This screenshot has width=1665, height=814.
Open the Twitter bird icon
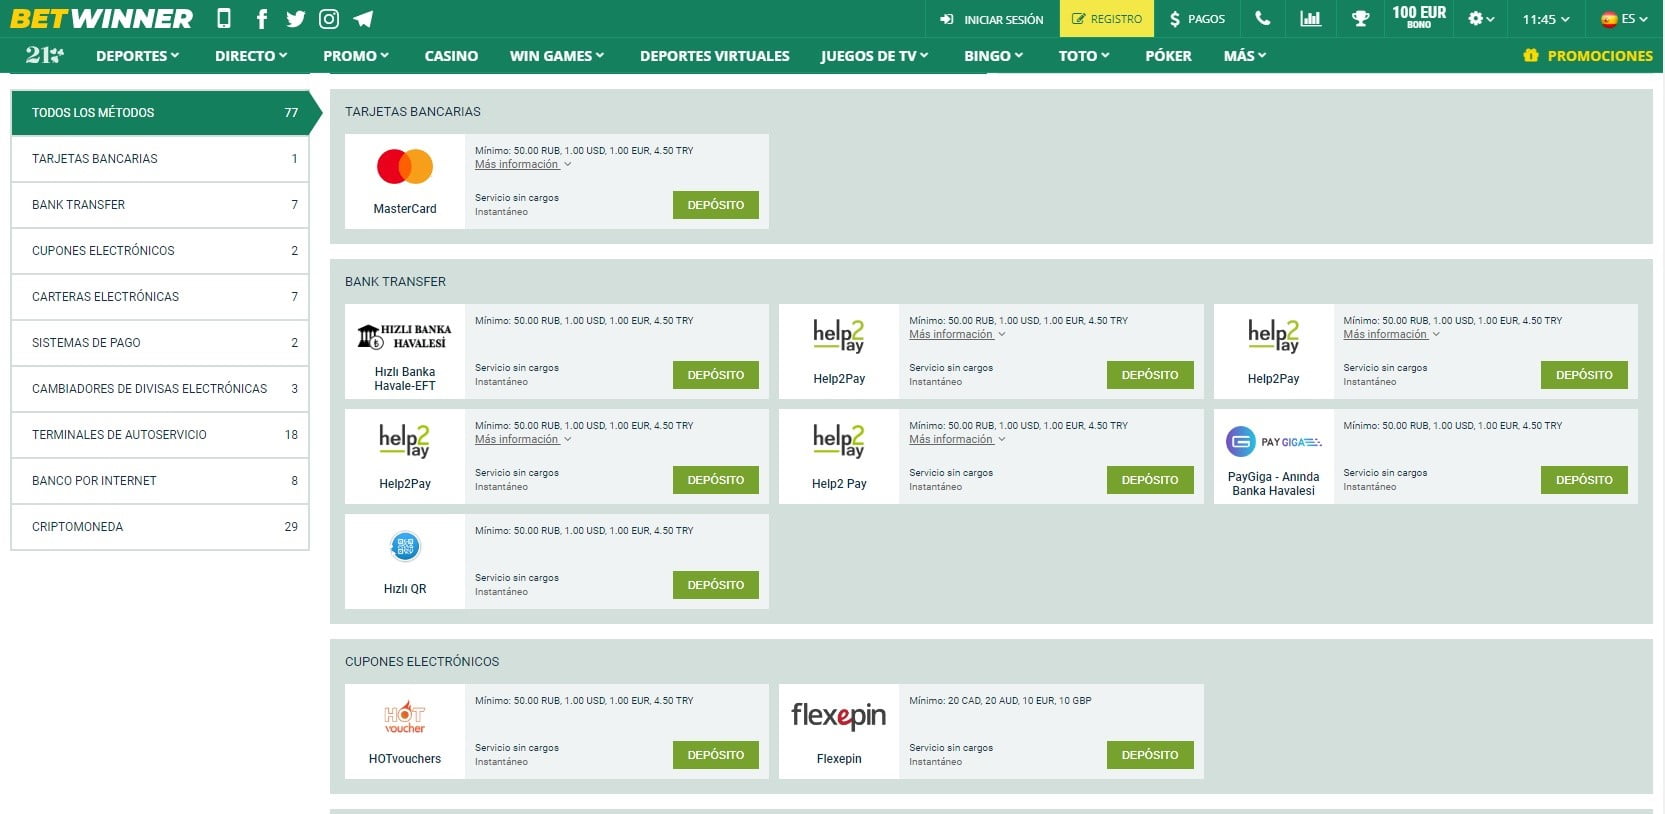295,19
